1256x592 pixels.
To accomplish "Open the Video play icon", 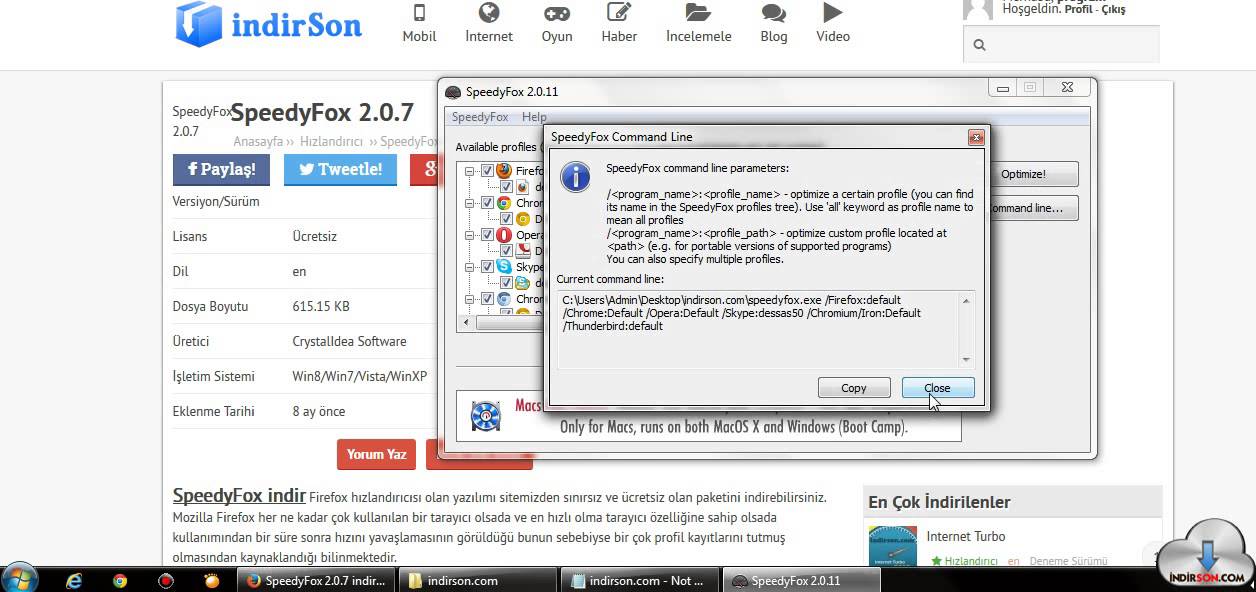I will point(833,13).
